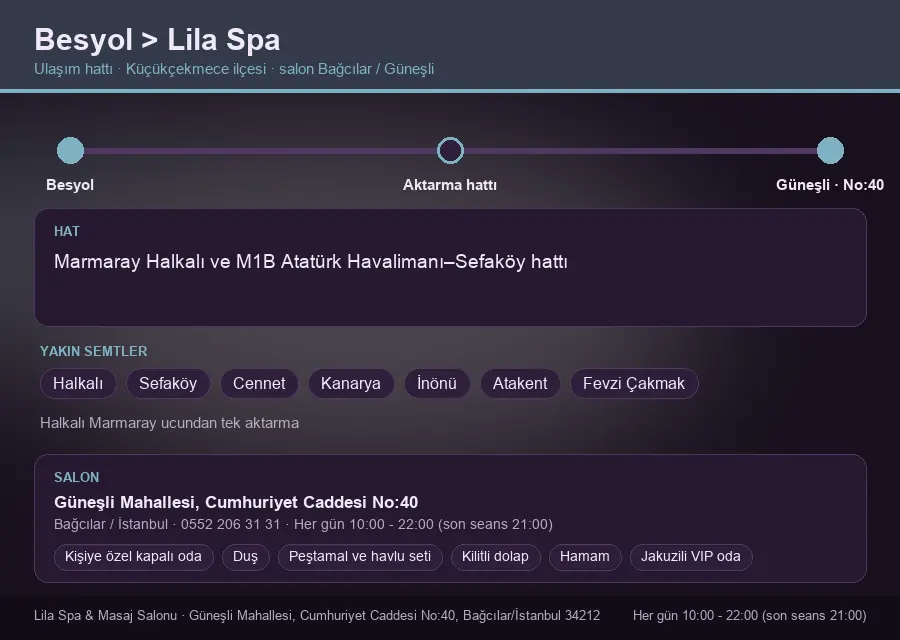Screen dimensions: 900x640
Task: Click the Besyol > Lila Spa title
Action: (157, 40)
